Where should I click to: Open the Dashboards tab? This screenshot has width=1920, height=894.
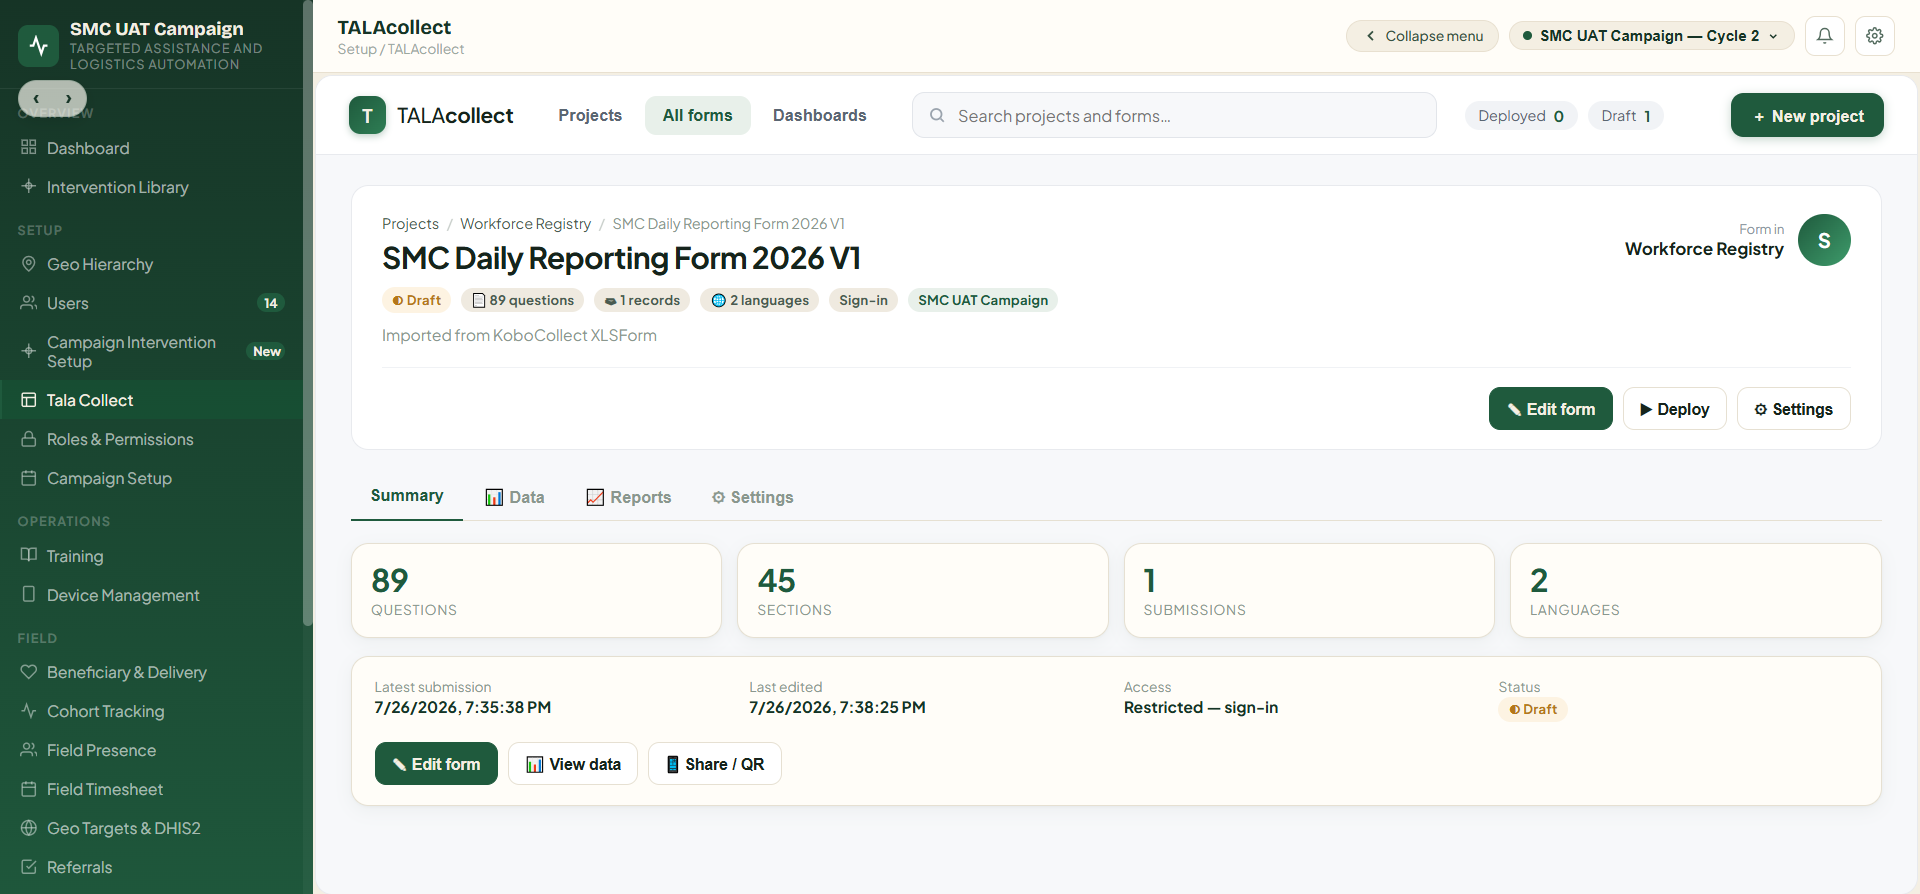tap(820, 115)
